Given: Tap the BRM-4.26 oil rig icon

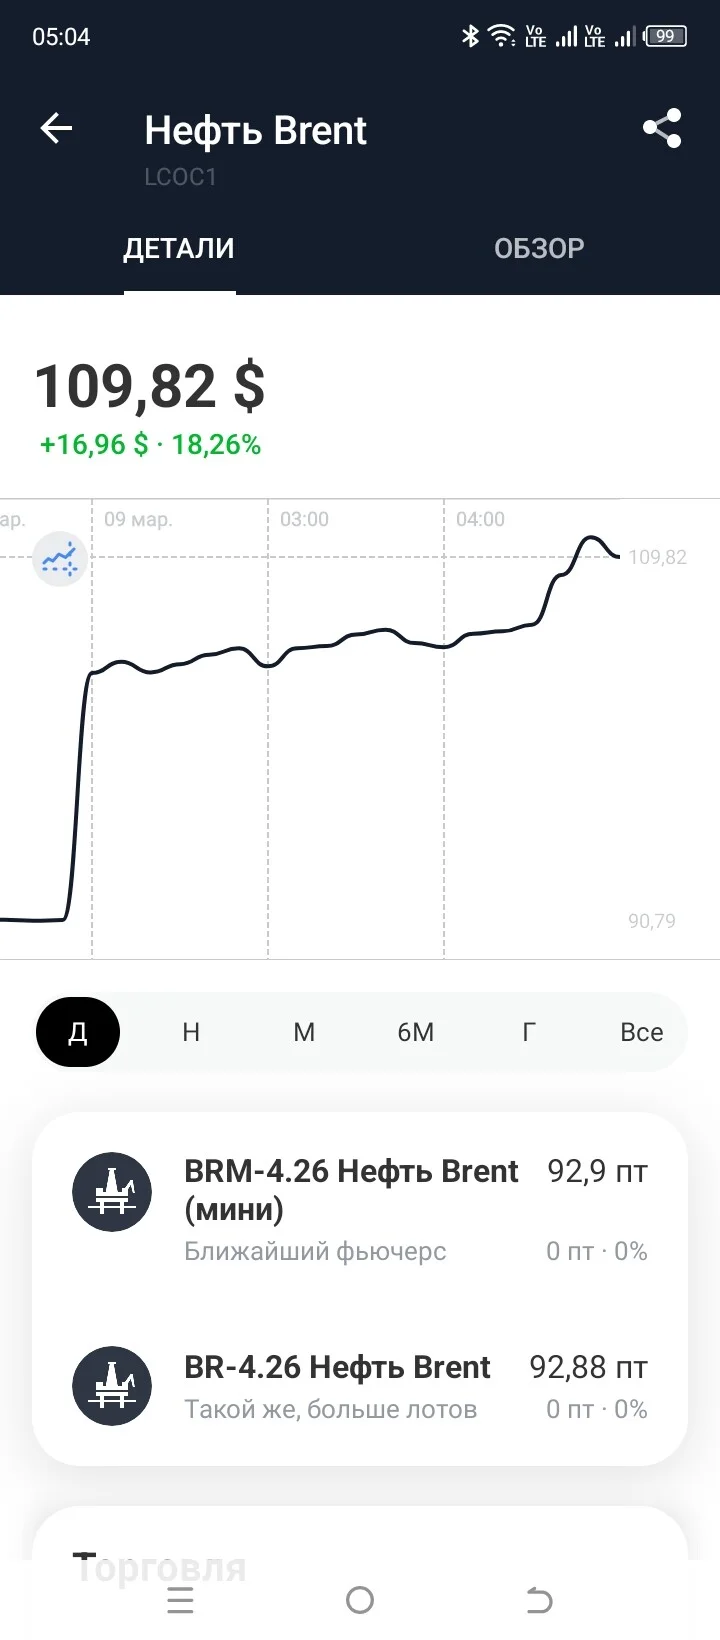Looking at the screenshot, I should [112, 1191].
